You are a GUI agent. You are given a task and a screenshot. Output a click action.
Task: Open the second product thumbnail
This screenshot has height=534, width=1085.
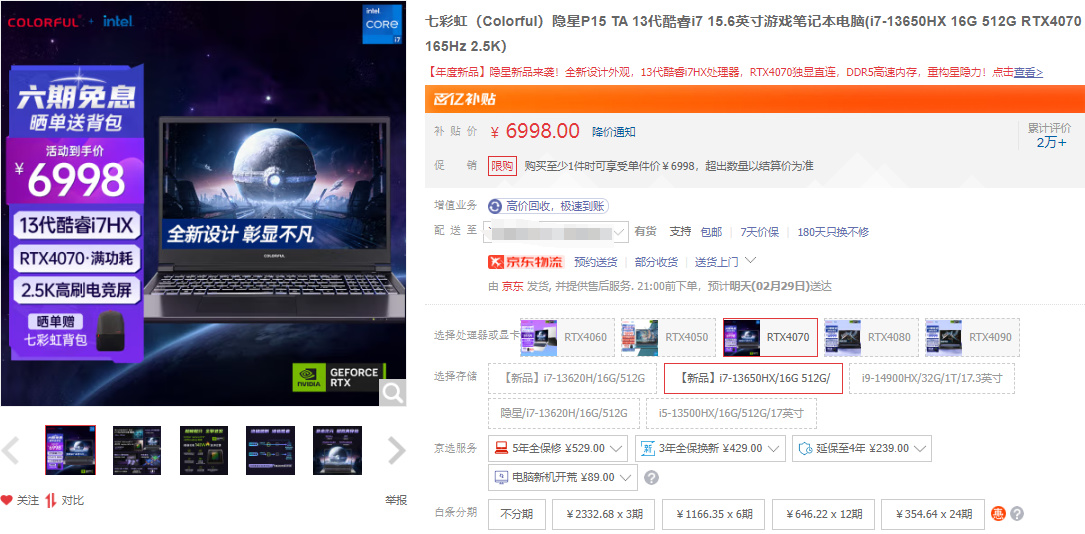click(137, 450)
